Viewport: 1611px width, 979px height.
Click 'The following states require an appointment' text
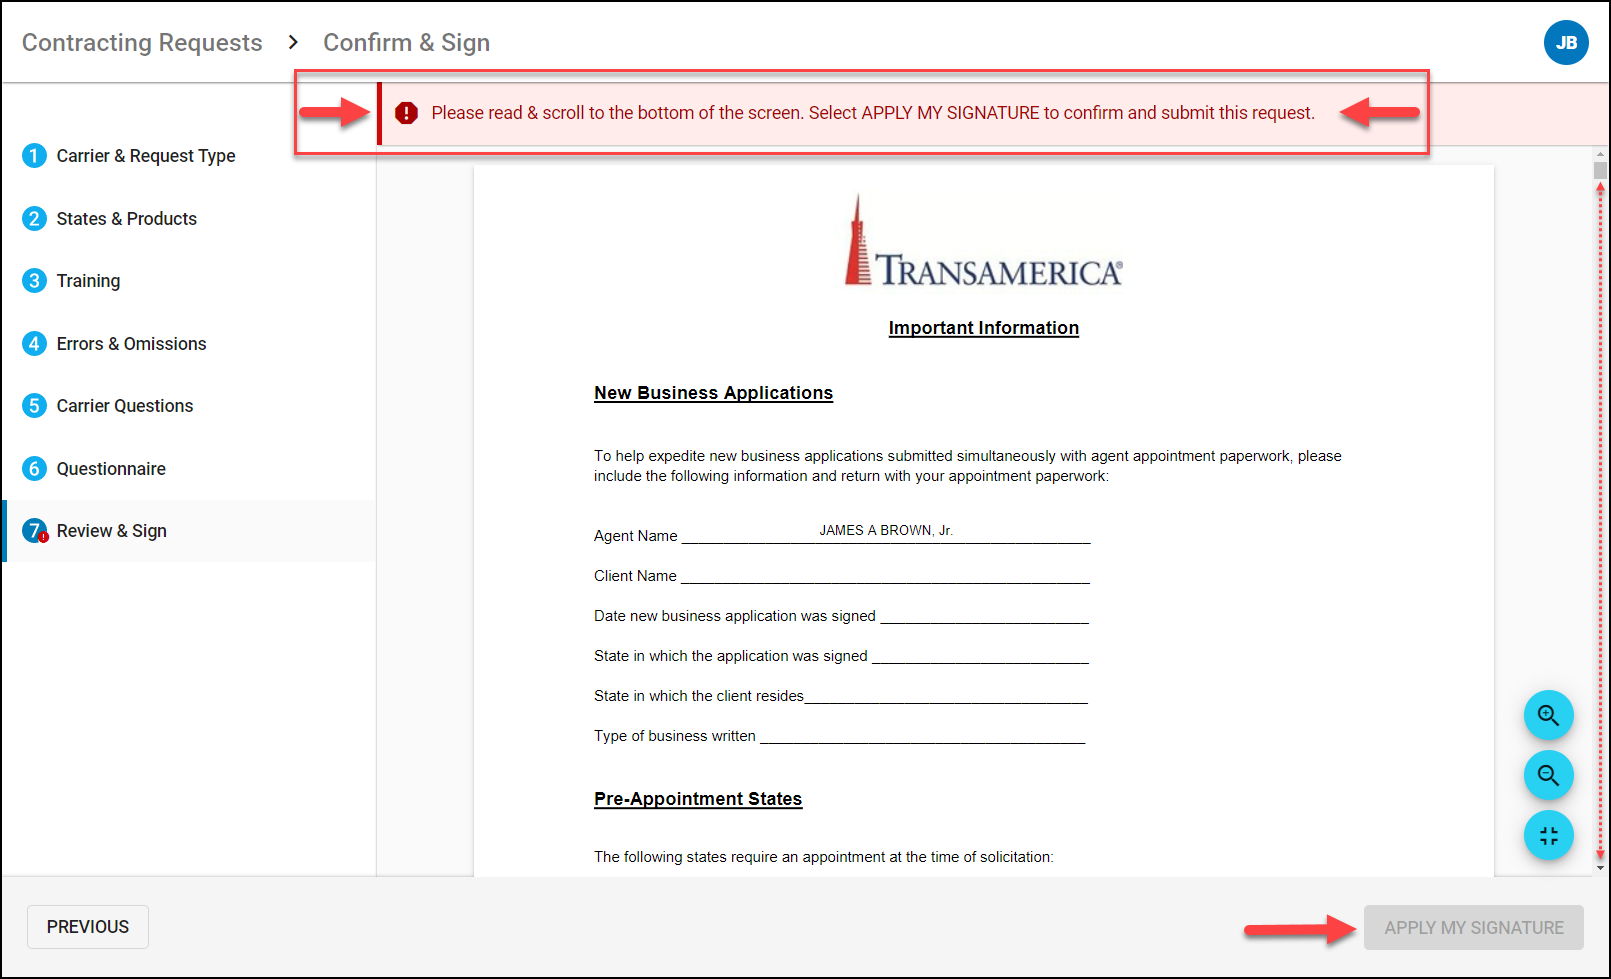(824, 857)
